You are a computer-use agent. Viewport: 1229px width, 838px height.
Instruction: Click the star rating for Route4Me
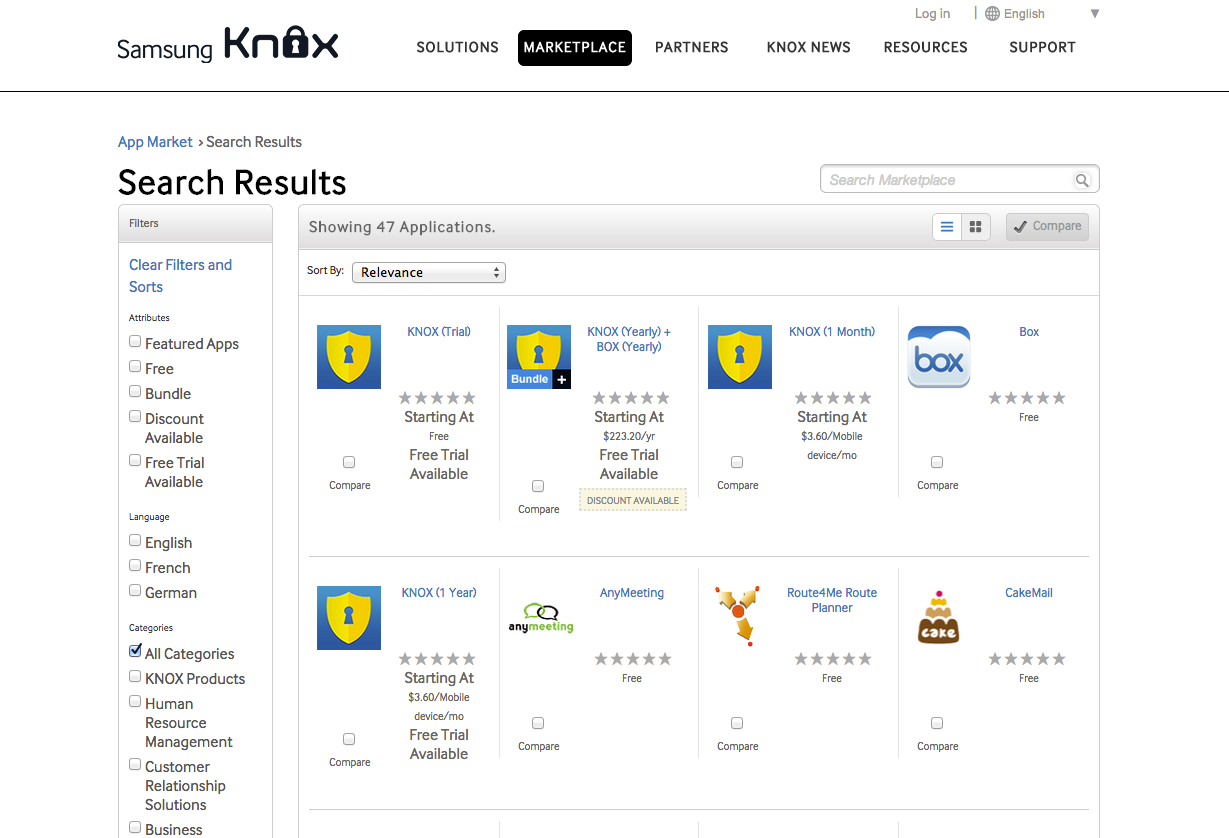click(x=833, y=659)
